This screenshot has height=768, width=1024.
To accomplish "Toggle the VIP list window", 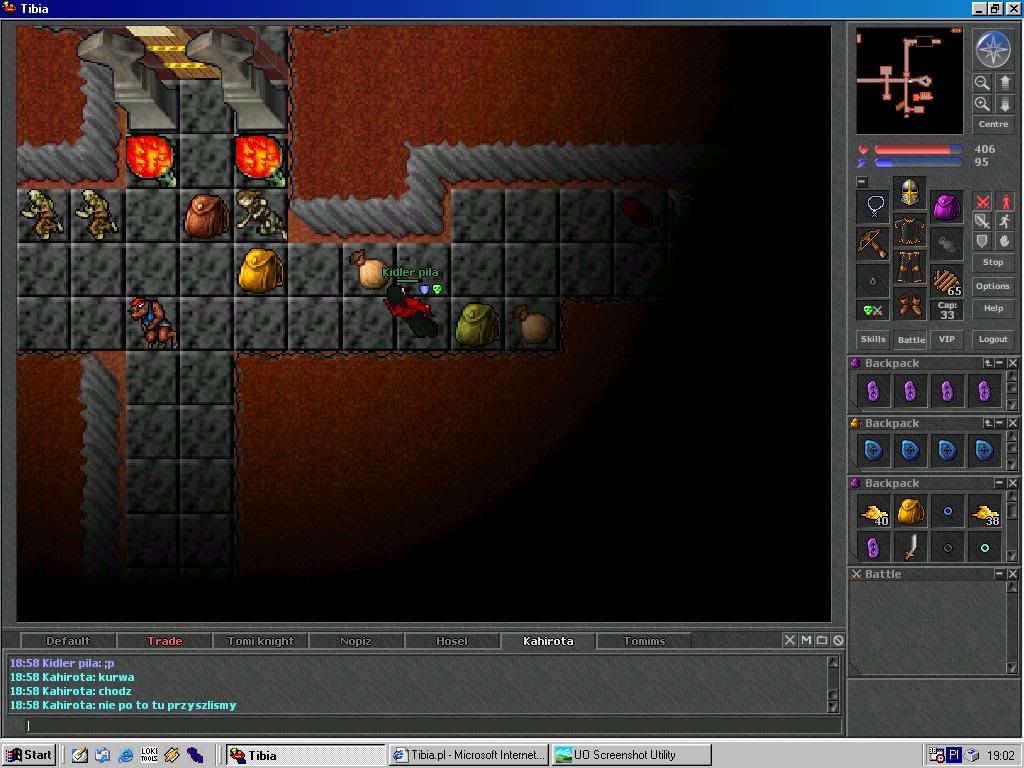I will 947,339.
